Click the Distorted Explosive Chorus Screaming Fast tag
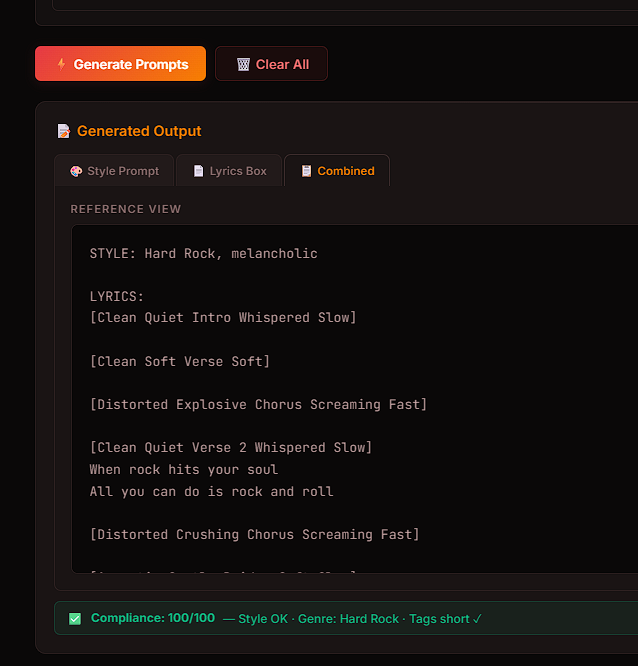 pos(258,404)
